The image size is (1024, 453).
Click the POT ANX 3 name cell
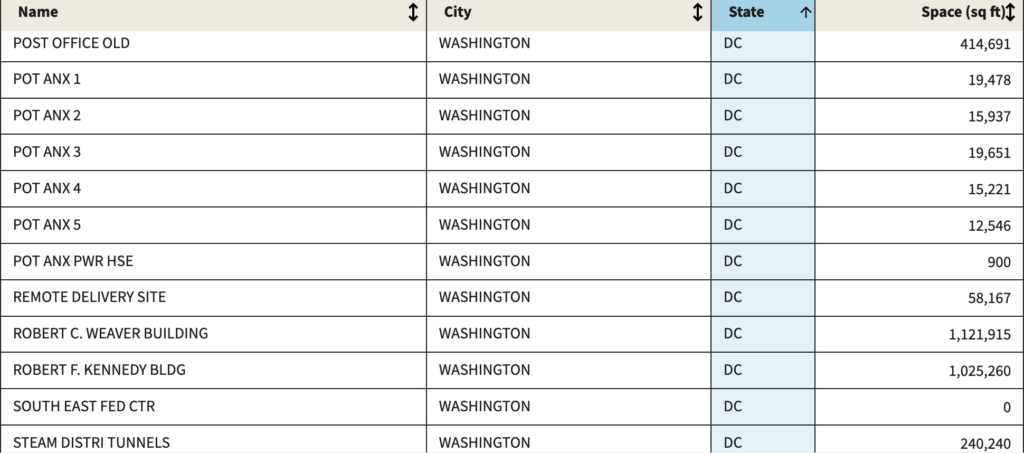click(47, 152)
